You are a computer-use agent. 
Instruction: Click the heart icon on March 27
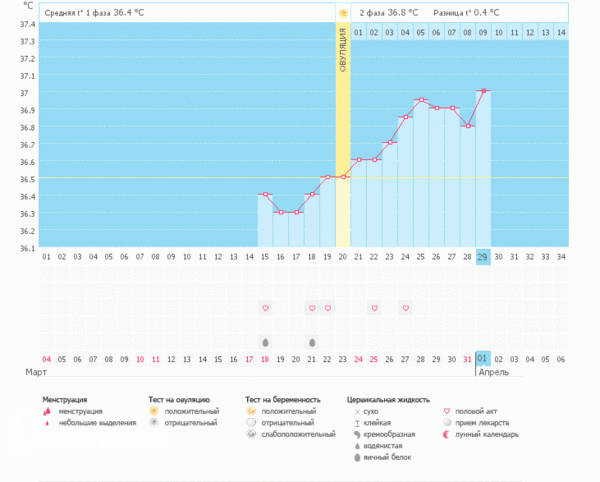coord(405,308)
